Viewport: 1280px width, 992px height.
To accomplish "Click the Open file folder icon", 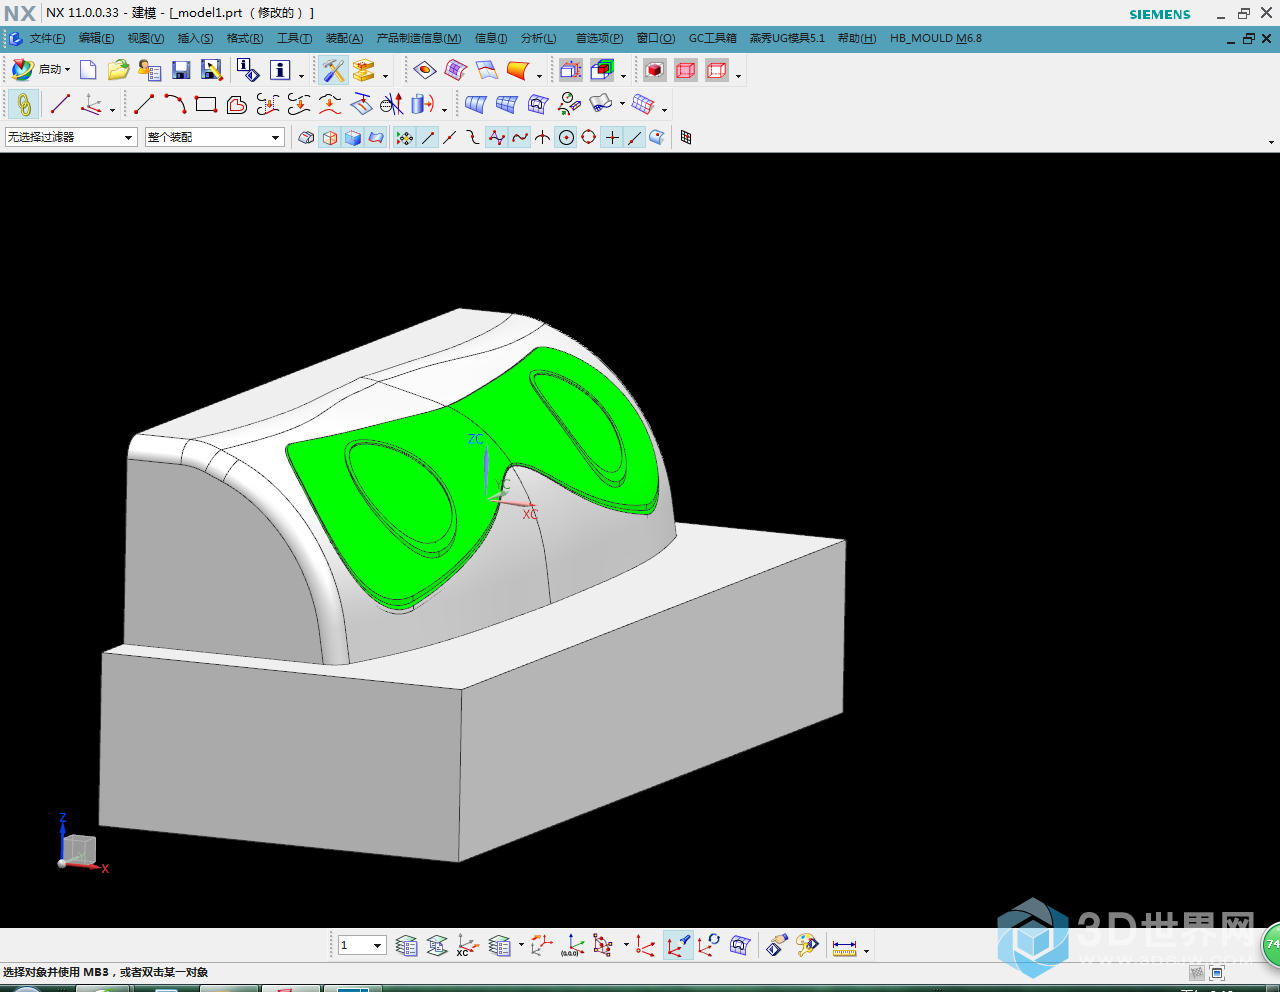I will point(118,70).
